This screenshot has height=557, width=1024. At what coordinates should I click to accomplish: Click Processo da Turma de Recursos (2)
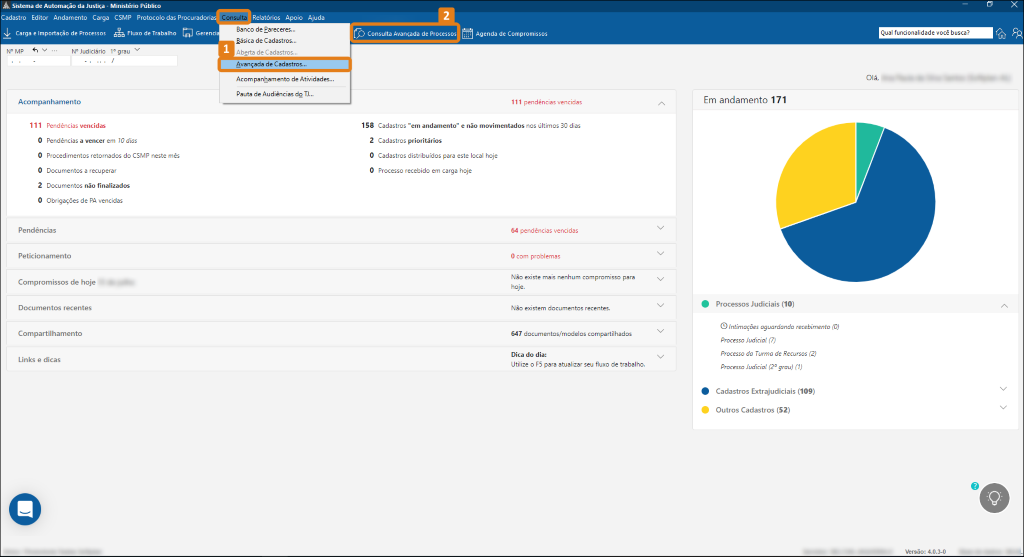point(768,353)
